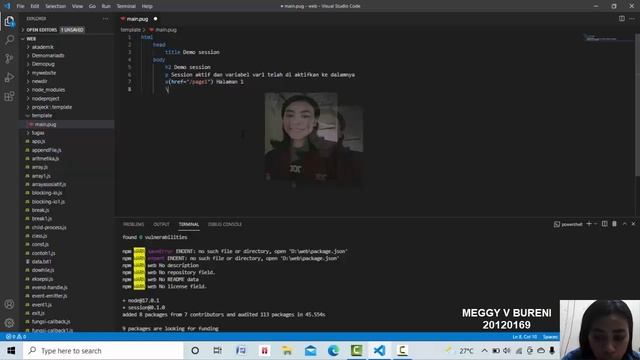The height and width of the screenshot is (360, 640).
Task: Open the Help menu
Action: [147, 6]
